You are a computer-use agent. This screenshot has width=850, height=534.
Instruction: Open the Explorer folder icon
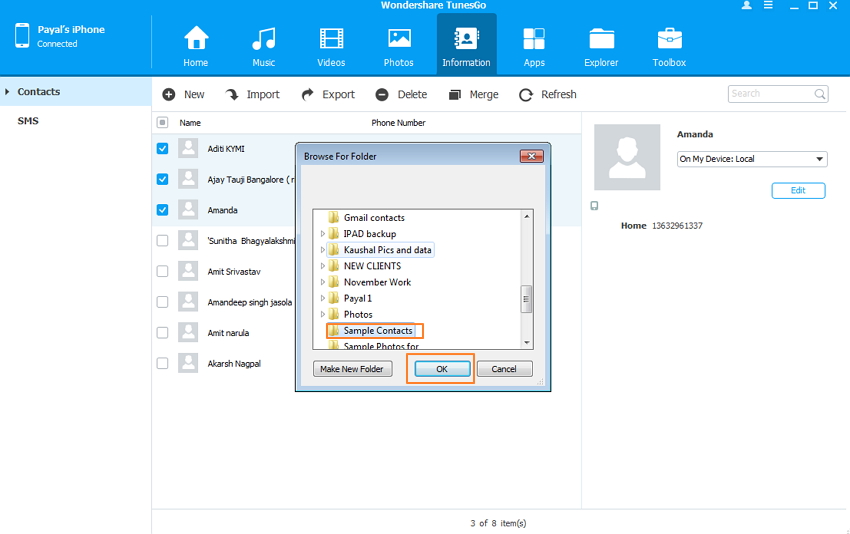(x=602, y=40)
